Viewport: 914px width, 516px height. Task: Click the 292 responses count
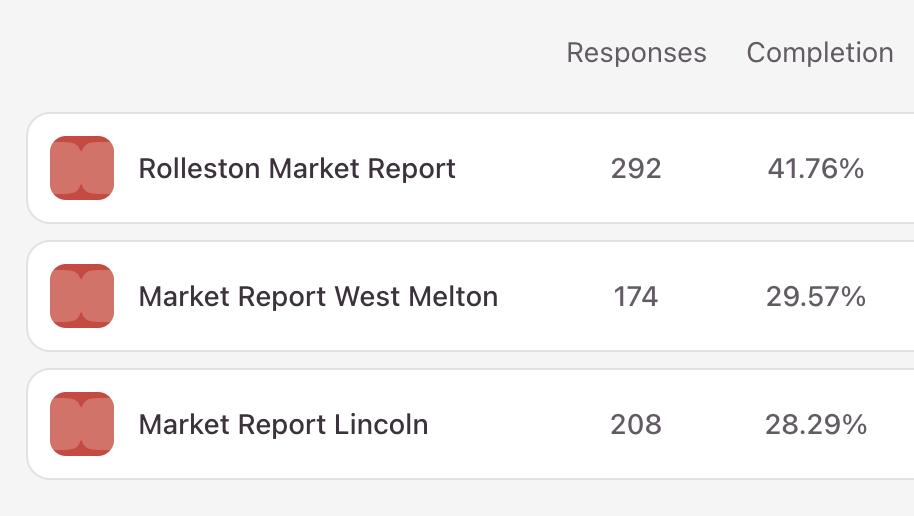tap(636, 169)
